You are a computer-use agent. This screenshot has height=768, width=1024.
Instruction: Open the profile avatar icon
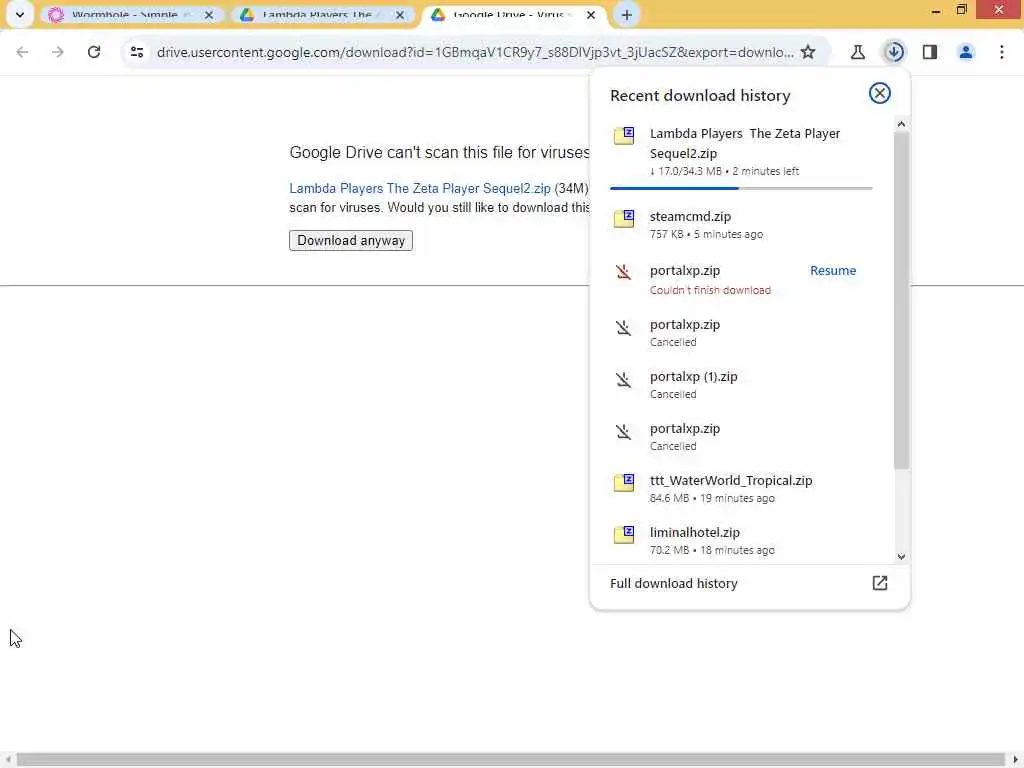(966, 52)
